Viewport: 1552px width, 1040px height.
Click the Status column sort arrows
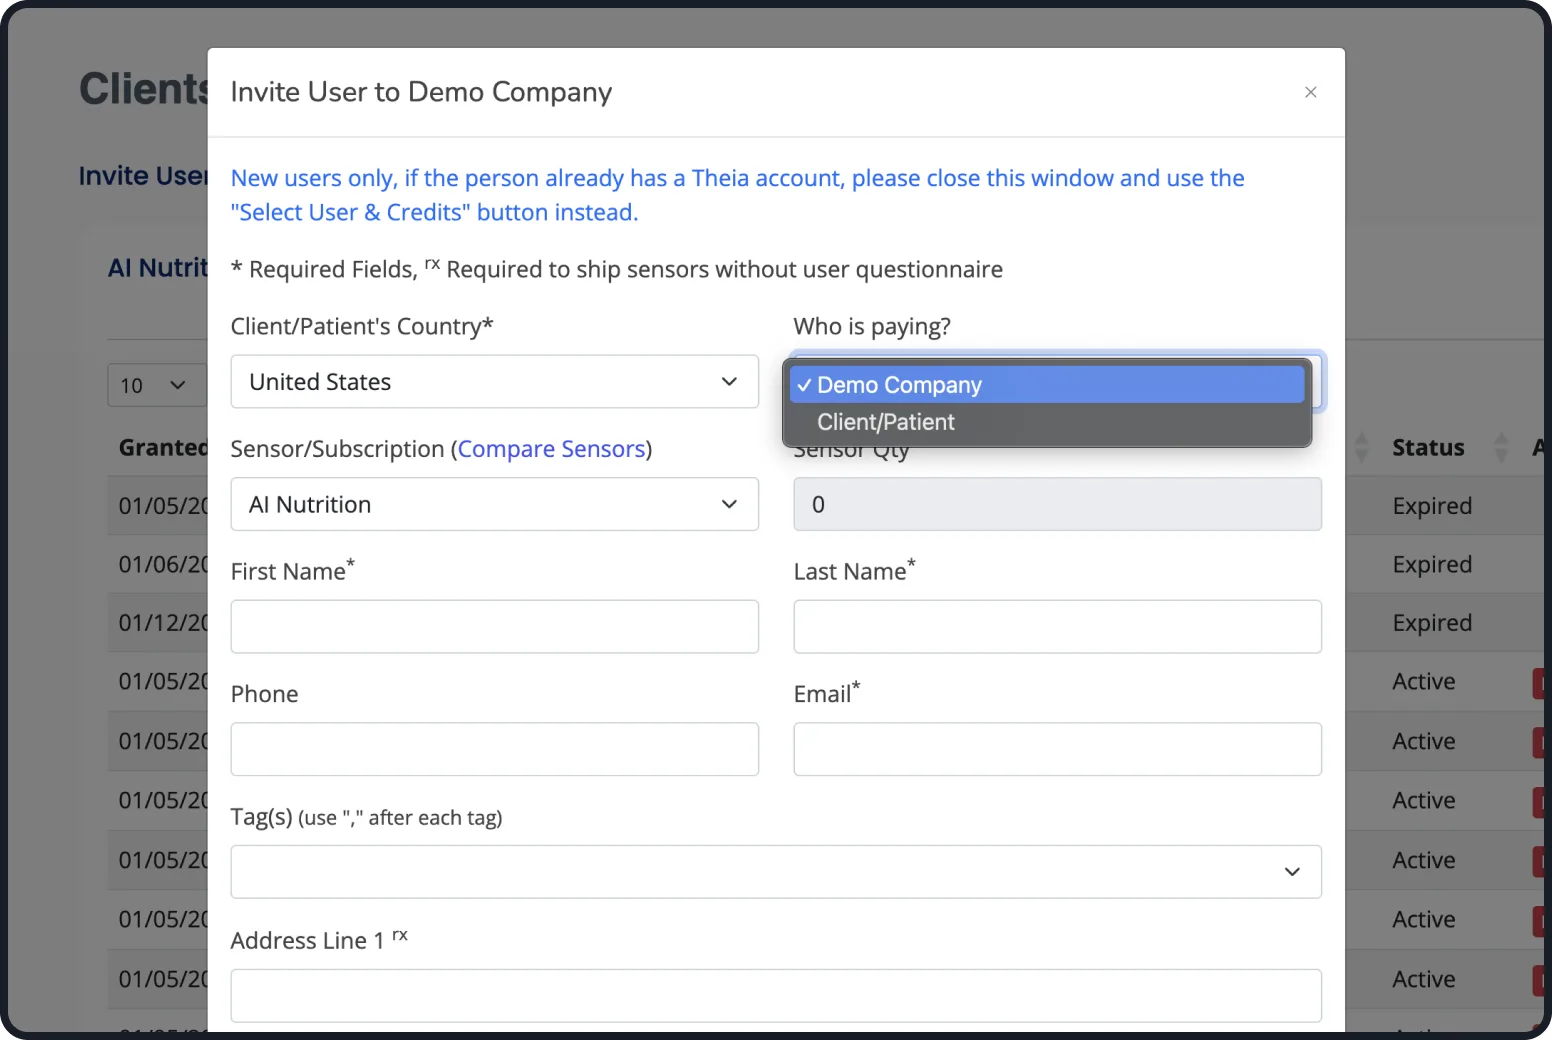click(x=1500, y=447)
